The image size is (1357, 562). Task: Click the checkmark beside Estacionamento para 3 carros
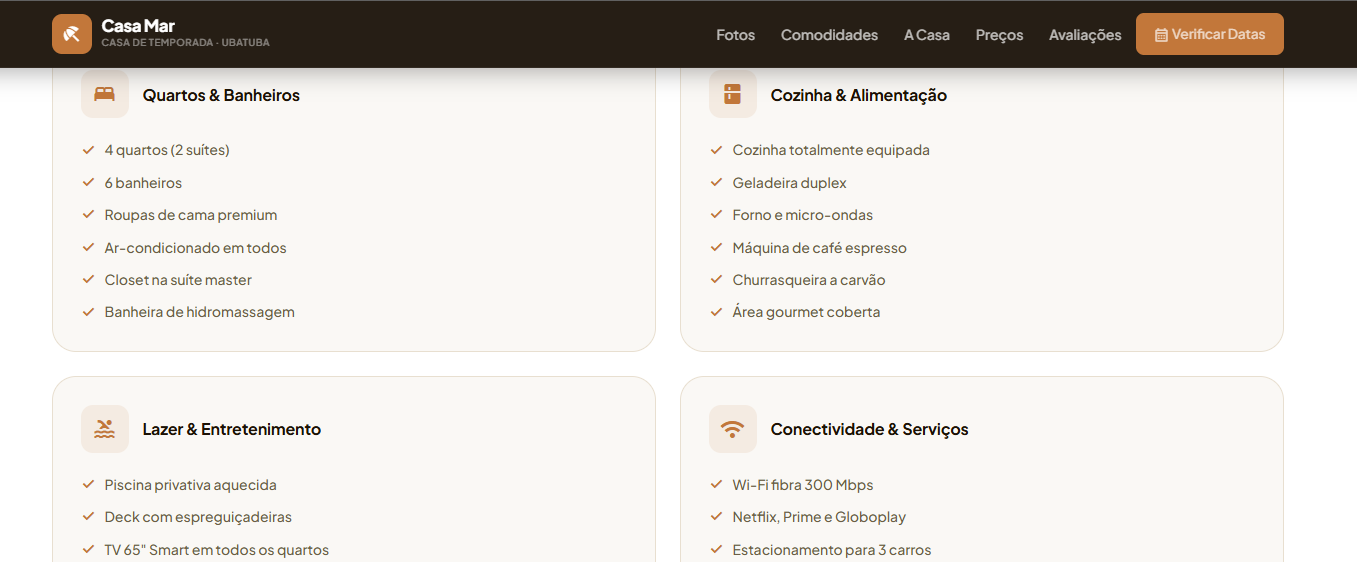[x=716, y=550]
